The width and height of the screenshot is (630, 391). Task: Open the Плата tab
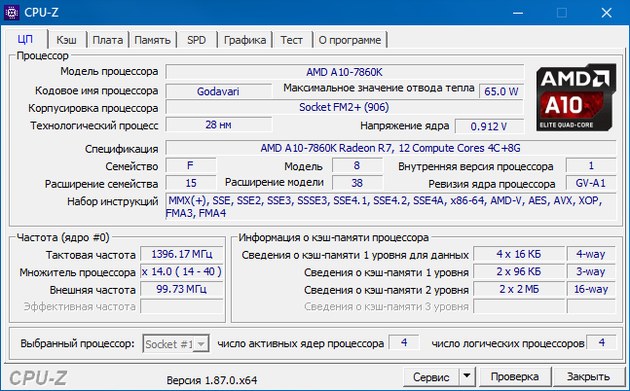tap(108, 40)
